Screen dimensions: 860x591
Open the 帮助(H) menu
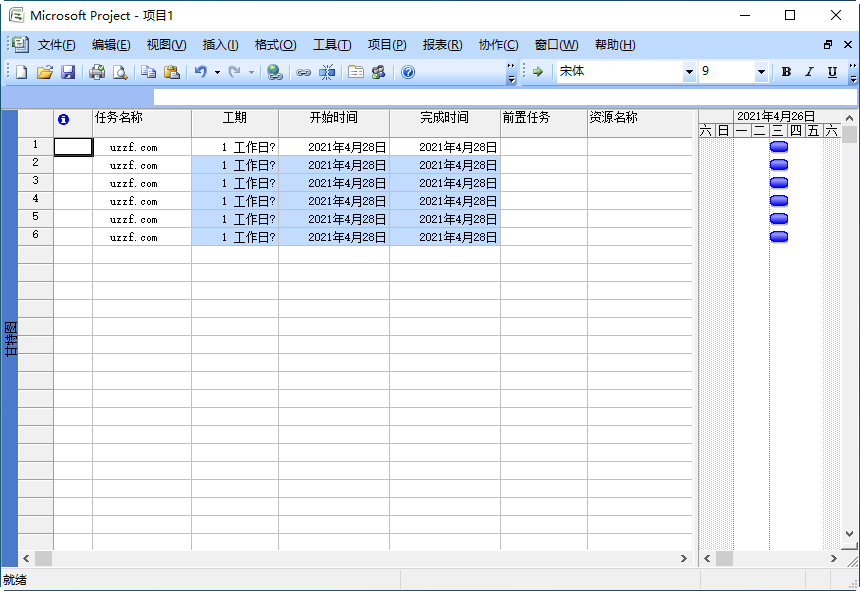point(615,45)
